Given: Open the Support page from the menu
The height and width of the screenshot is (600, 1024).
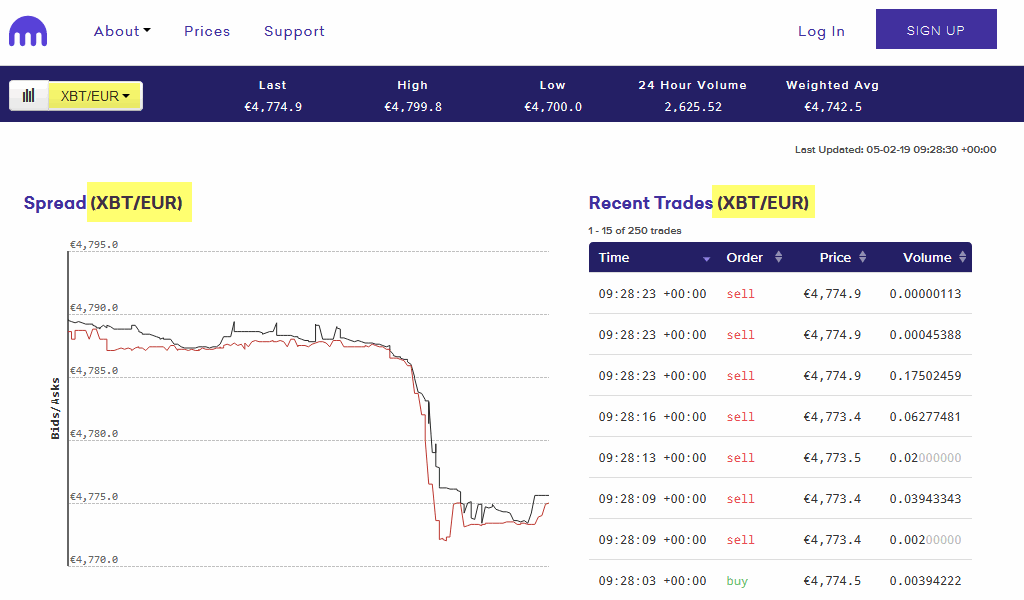Looking at the screenshot, I should pyautogui.click(x=293, y=31).
